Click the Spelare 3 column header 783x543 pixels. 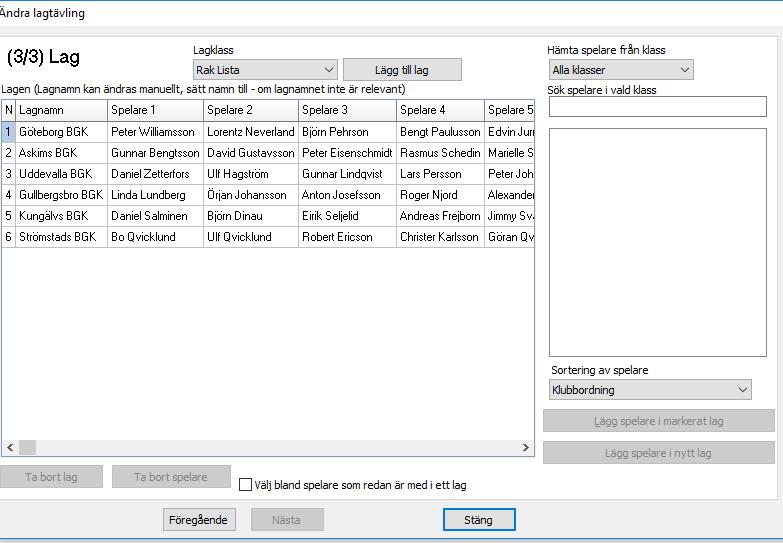[348, 110]
